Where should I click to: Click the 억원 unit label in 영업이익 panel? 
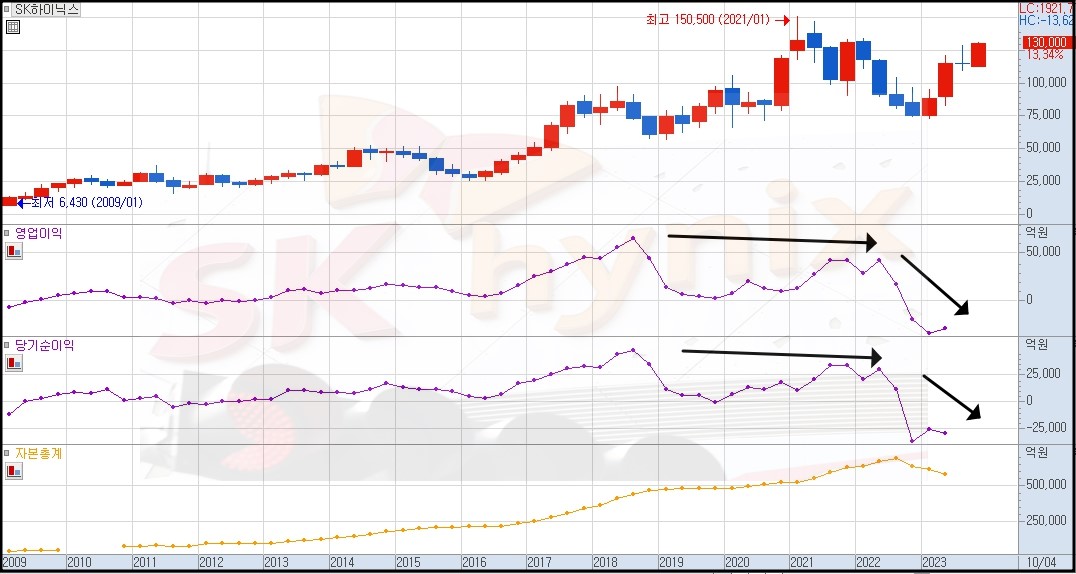pos(1036,233)
